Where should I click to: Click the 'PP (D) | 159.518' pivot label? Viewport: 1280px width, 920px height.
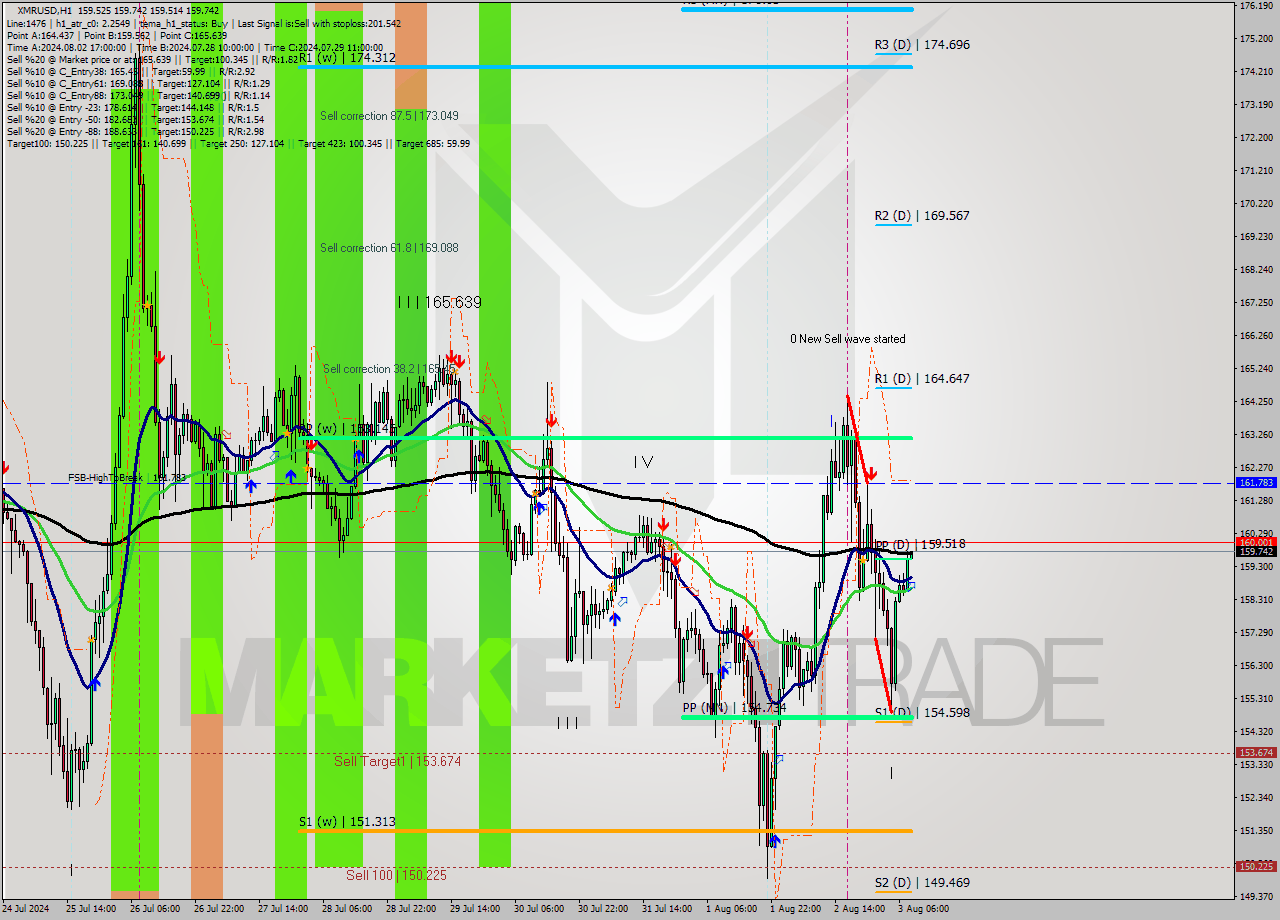920,544
